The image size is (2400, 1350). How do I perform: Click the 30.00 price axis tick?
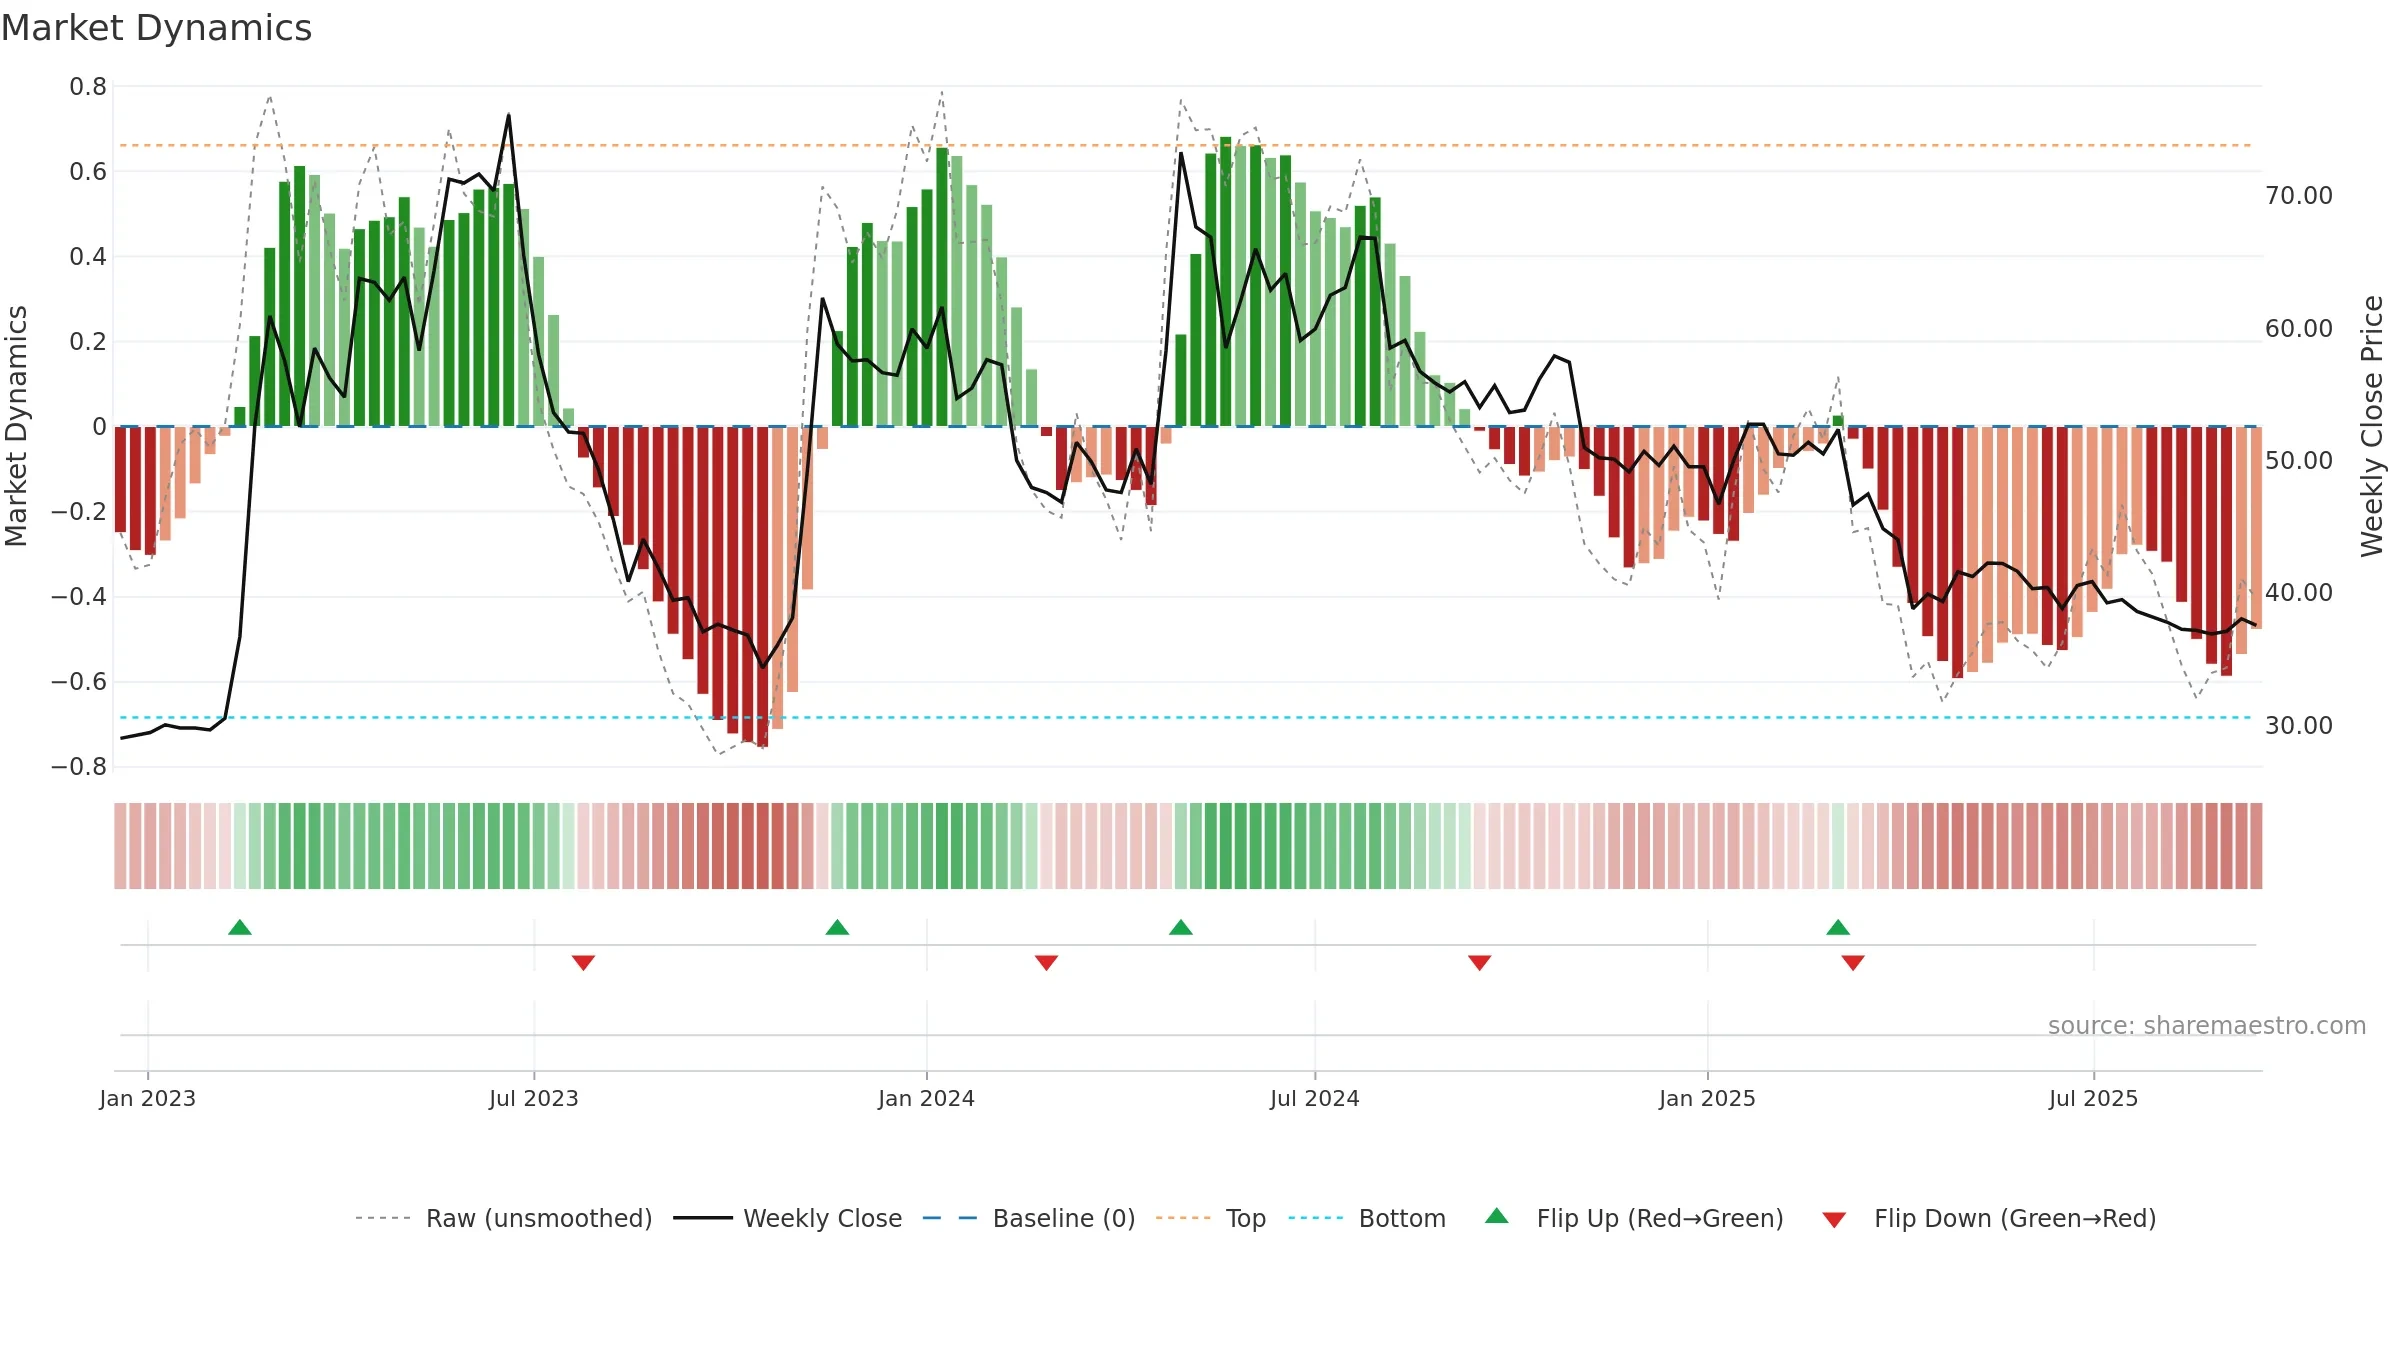[2299, 725]
